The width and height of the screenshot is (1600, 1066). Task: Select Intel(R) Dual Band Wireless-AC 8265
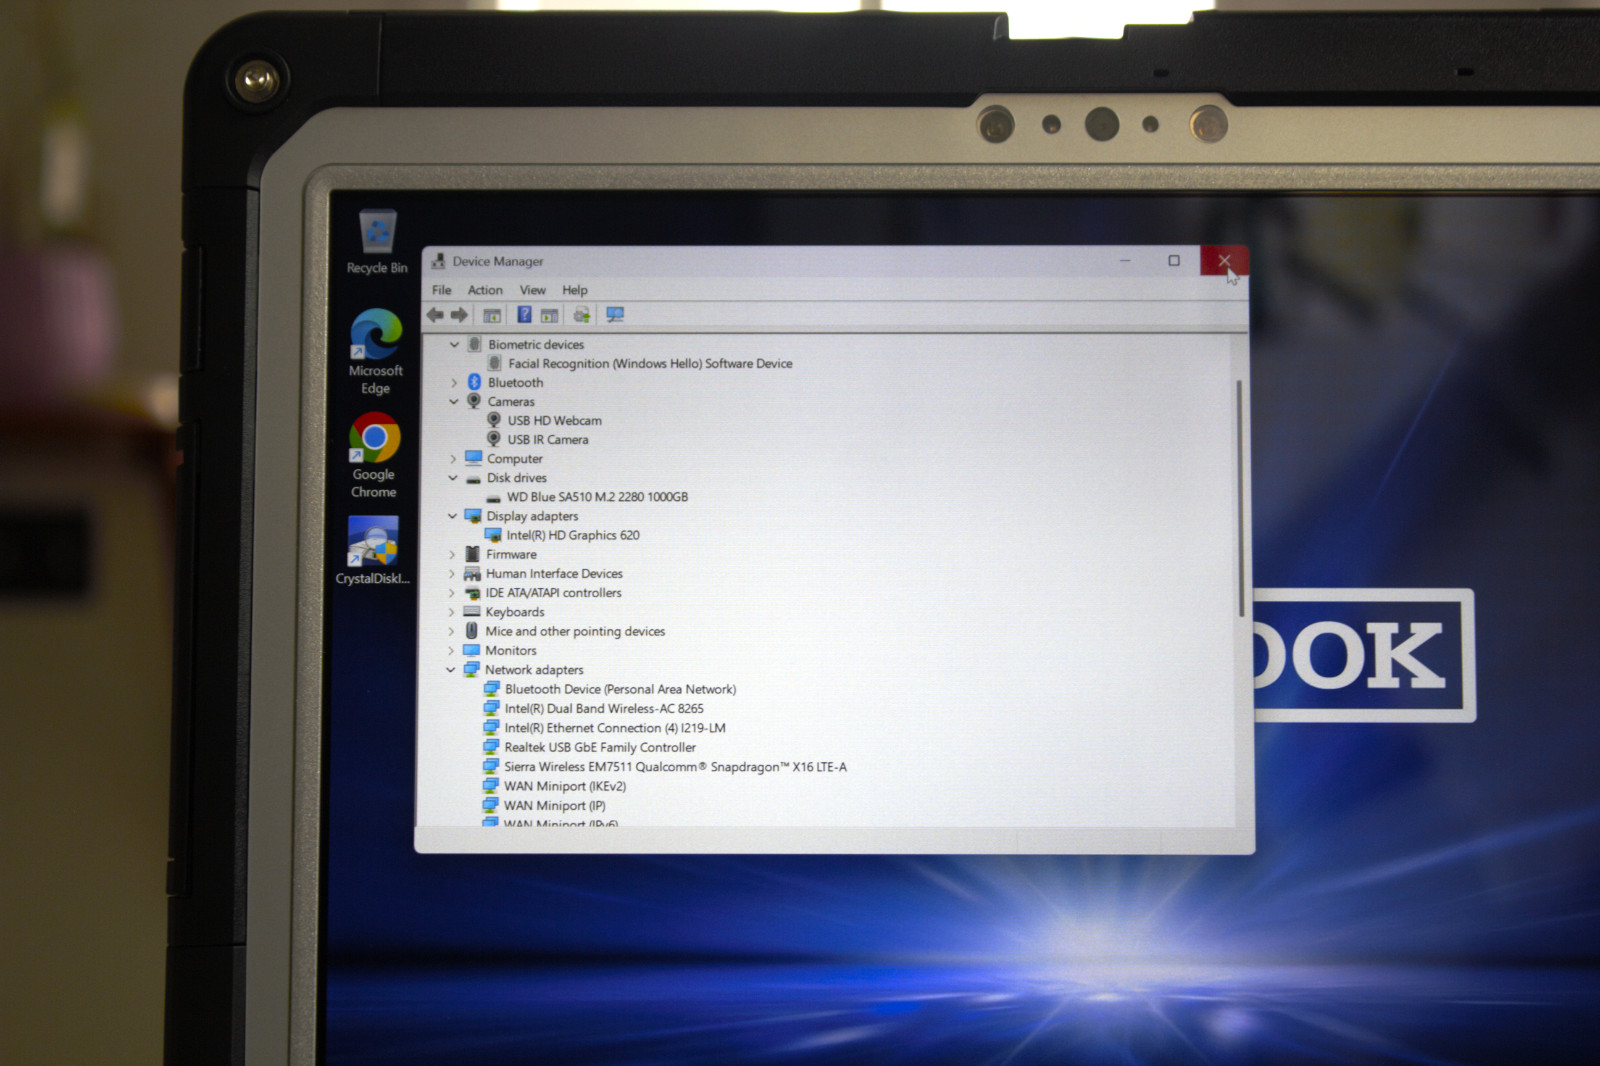(x=604, y=708)
